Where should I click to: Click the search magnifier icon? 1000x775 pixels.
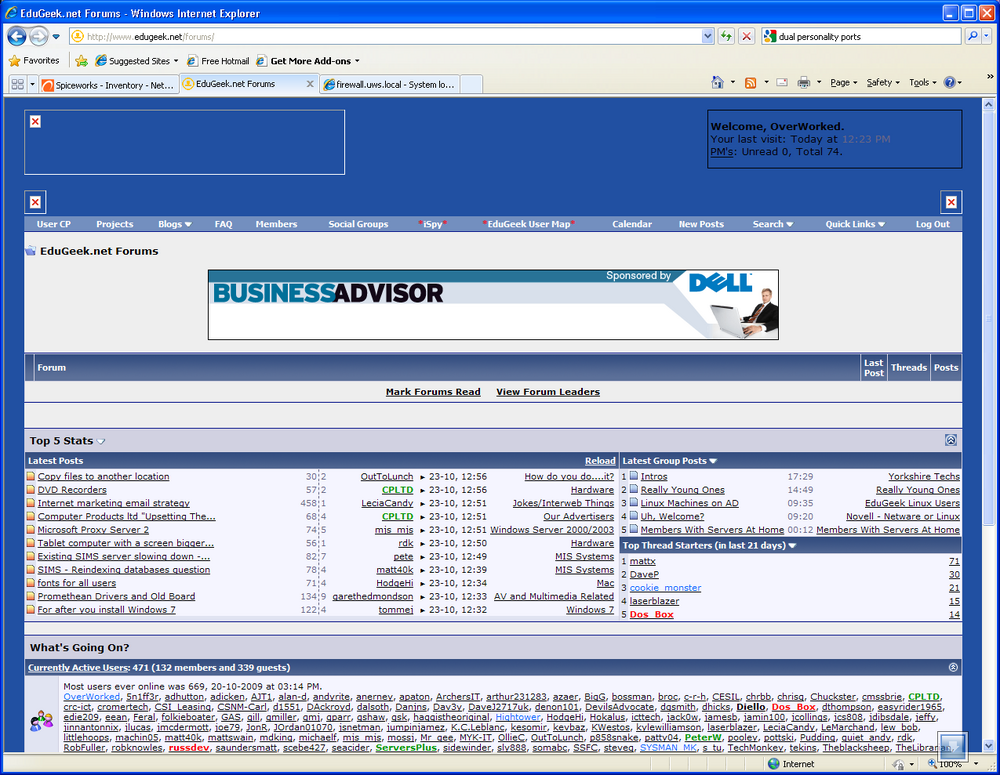click(972, 36)
